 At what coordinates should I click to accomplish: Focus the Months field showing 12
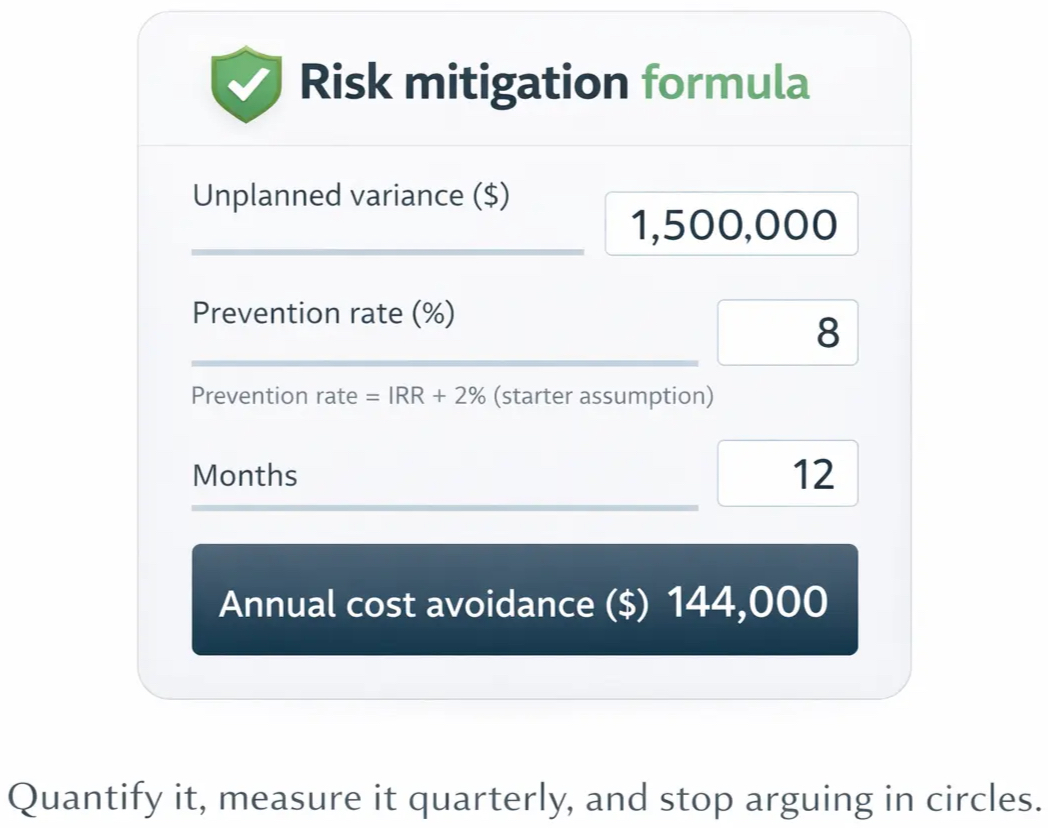[x=787, y=473]
